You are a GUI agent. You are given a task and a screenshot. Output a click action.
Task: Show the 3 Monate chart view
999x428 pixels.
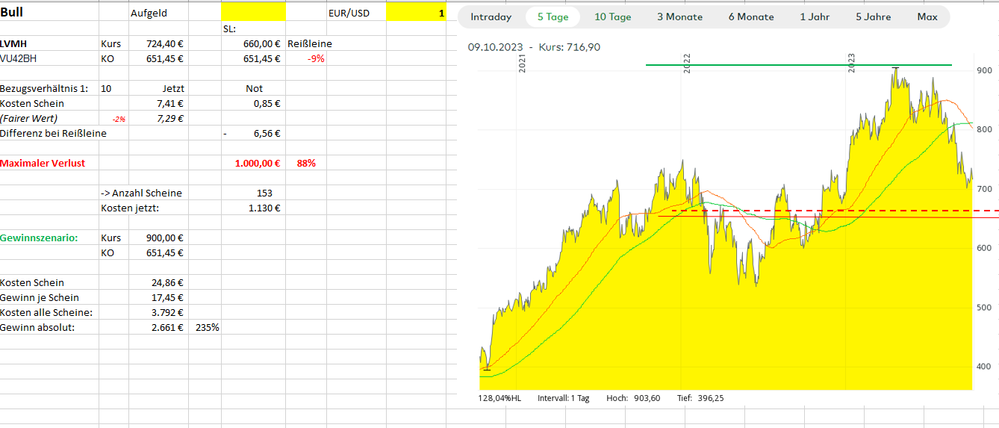pos(679,17)
